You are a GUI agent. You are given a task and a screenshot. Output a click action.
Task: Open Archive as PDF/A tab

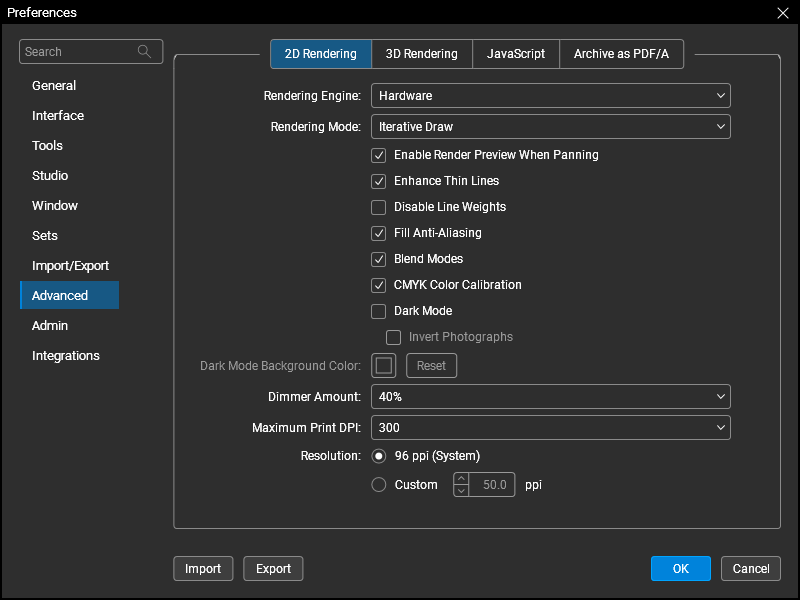(x=621, y=54)
